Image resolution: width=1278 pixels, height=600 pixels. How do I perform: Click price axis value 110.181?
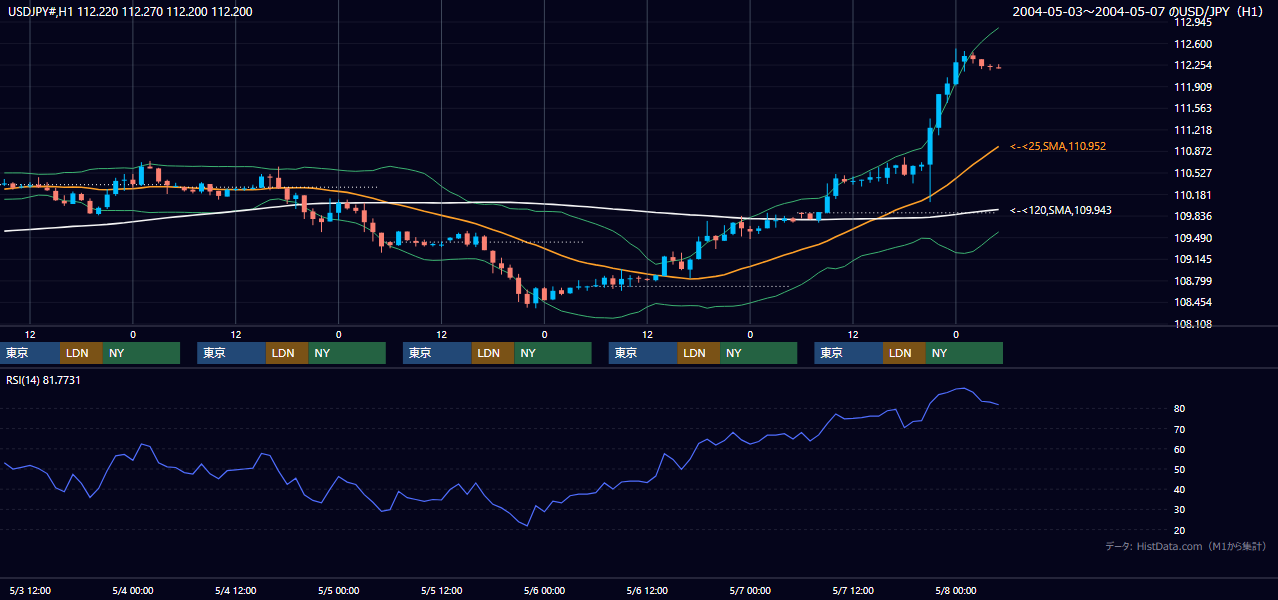pos(1194,196)
